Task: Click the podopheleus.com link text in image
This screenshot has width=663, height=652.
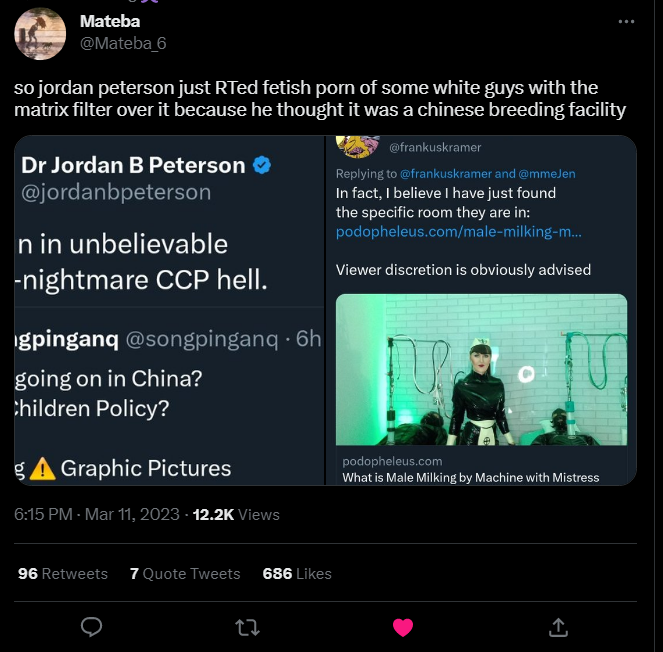Action: click(x=458, y=232)
